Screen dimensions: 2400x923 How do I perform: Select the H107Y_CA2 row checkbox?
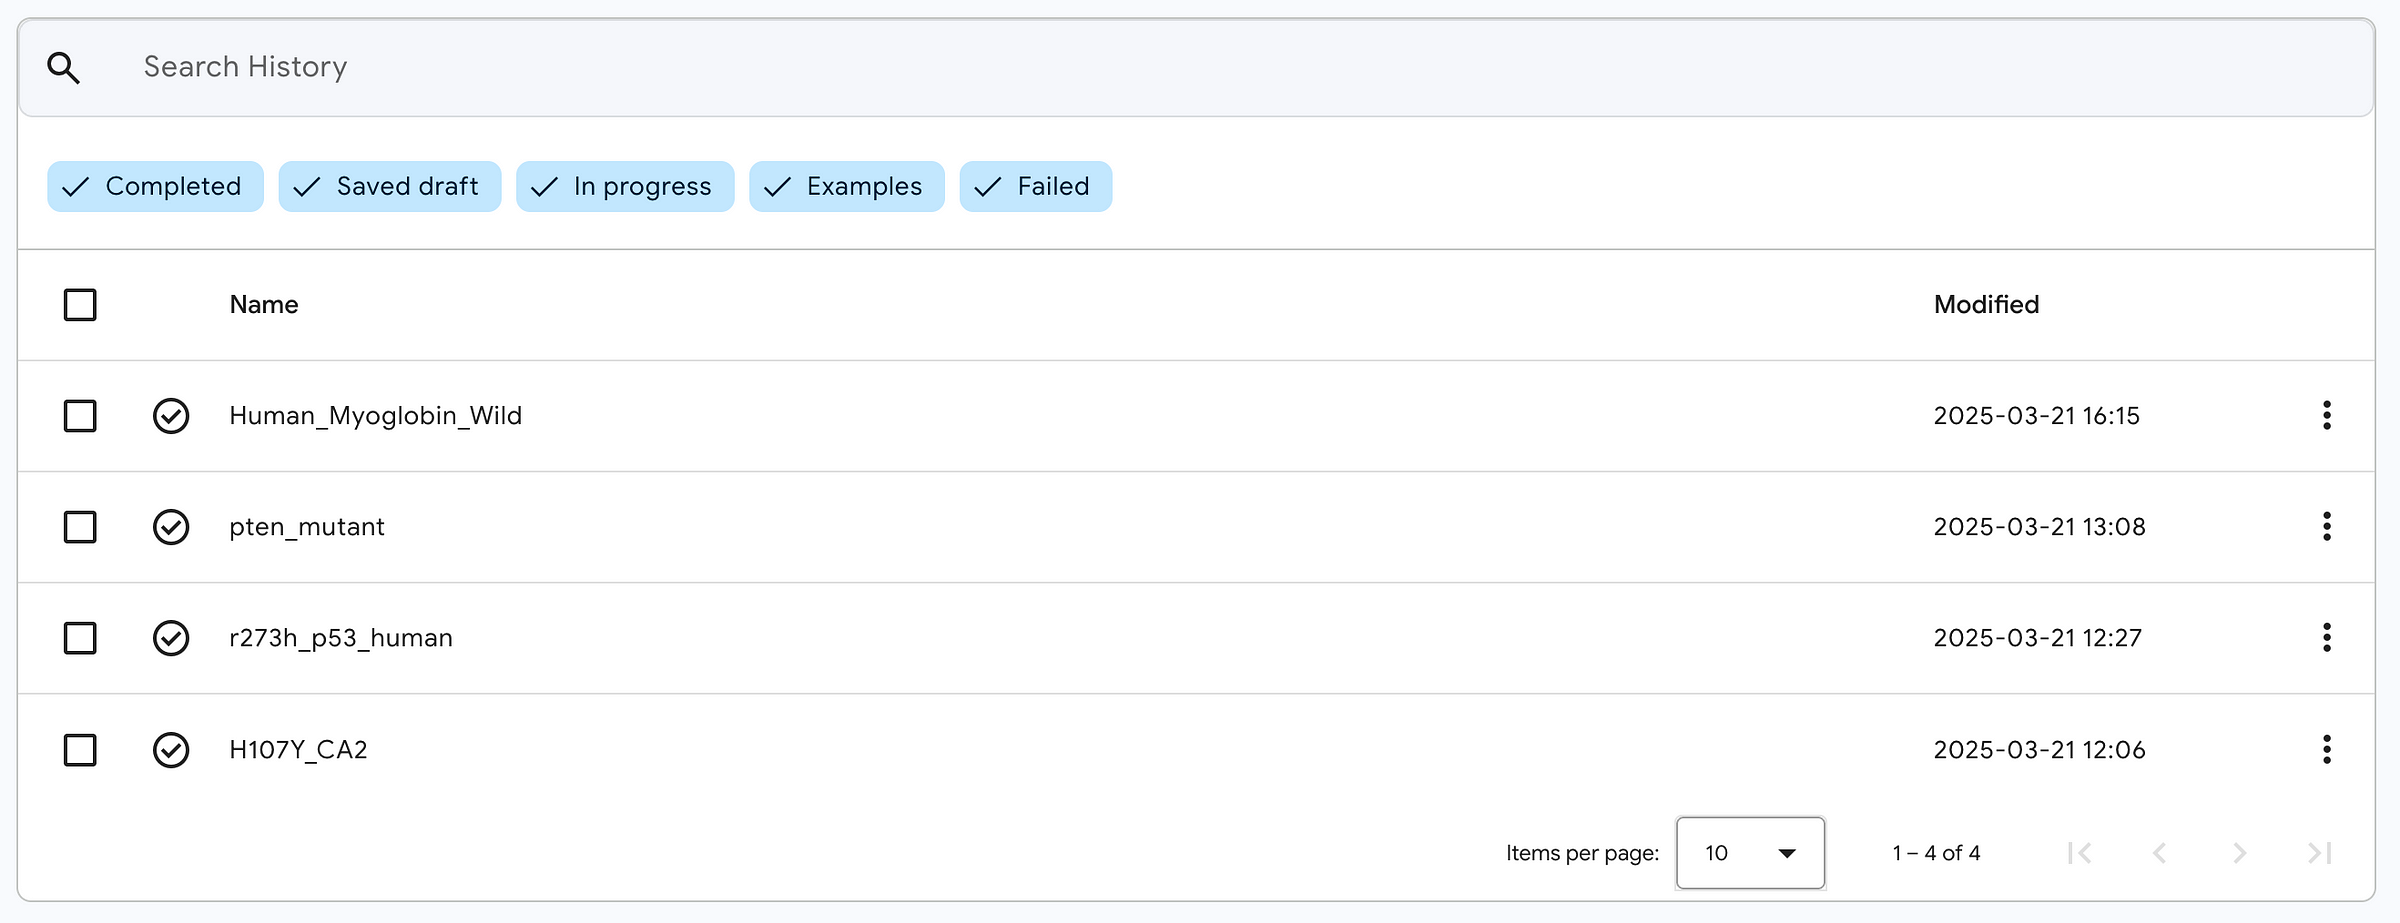point(80,750)
